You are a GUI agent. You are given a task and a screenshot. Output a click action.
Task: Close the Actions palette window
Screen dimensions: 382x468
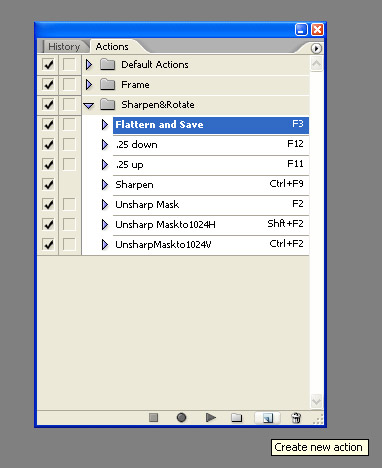(317, 30)
